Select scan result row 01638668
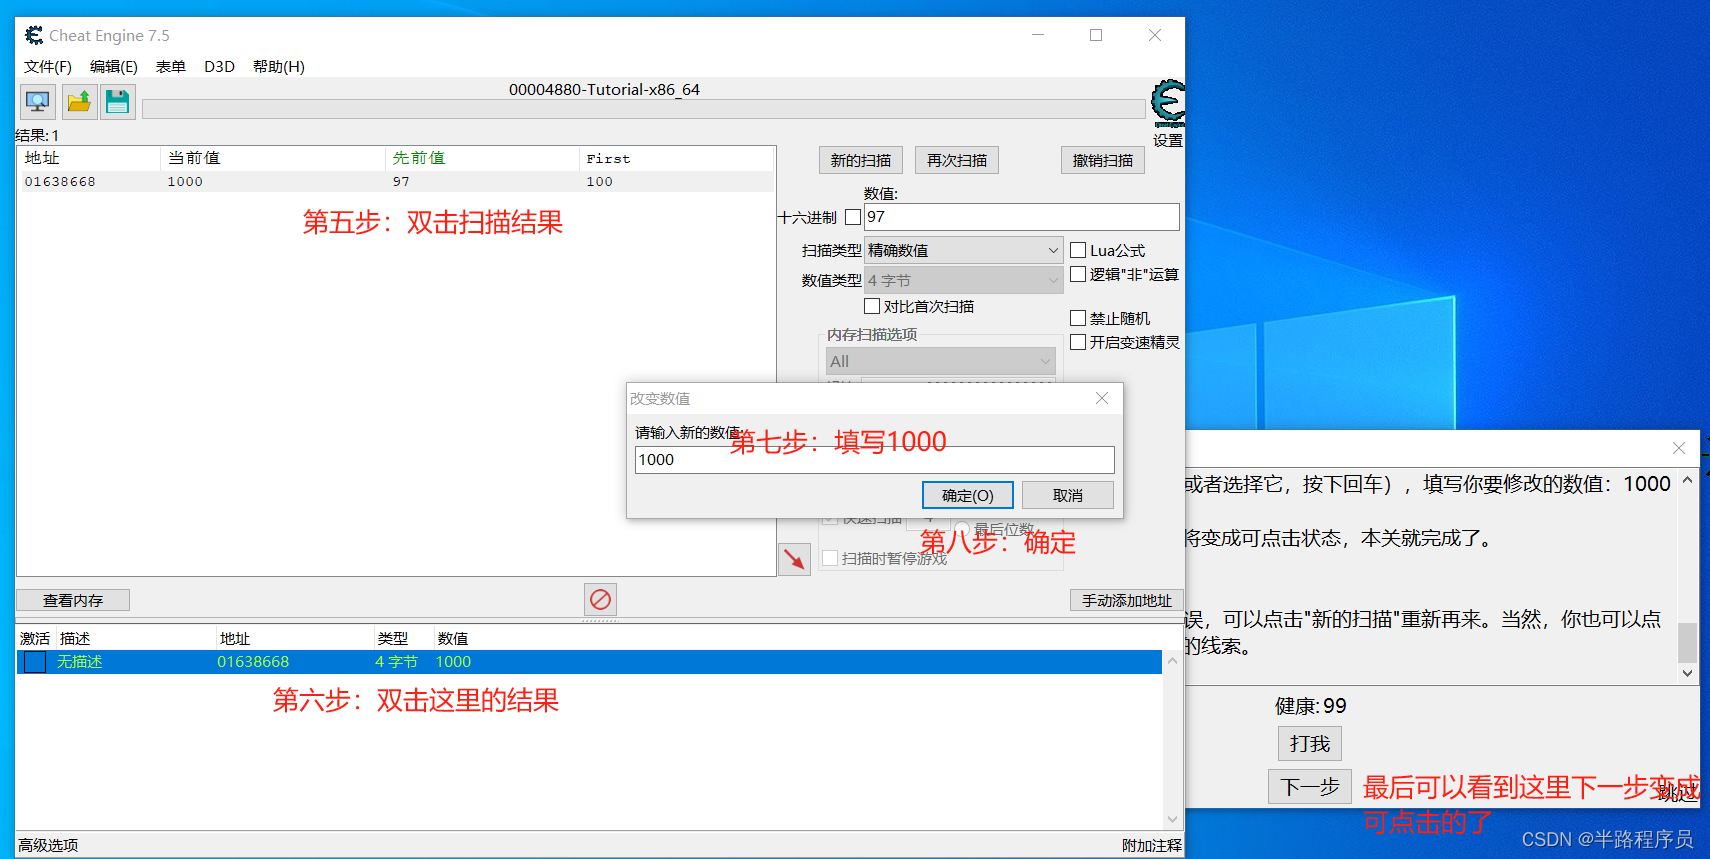The image size is (1710, 859). click(395, 181)
